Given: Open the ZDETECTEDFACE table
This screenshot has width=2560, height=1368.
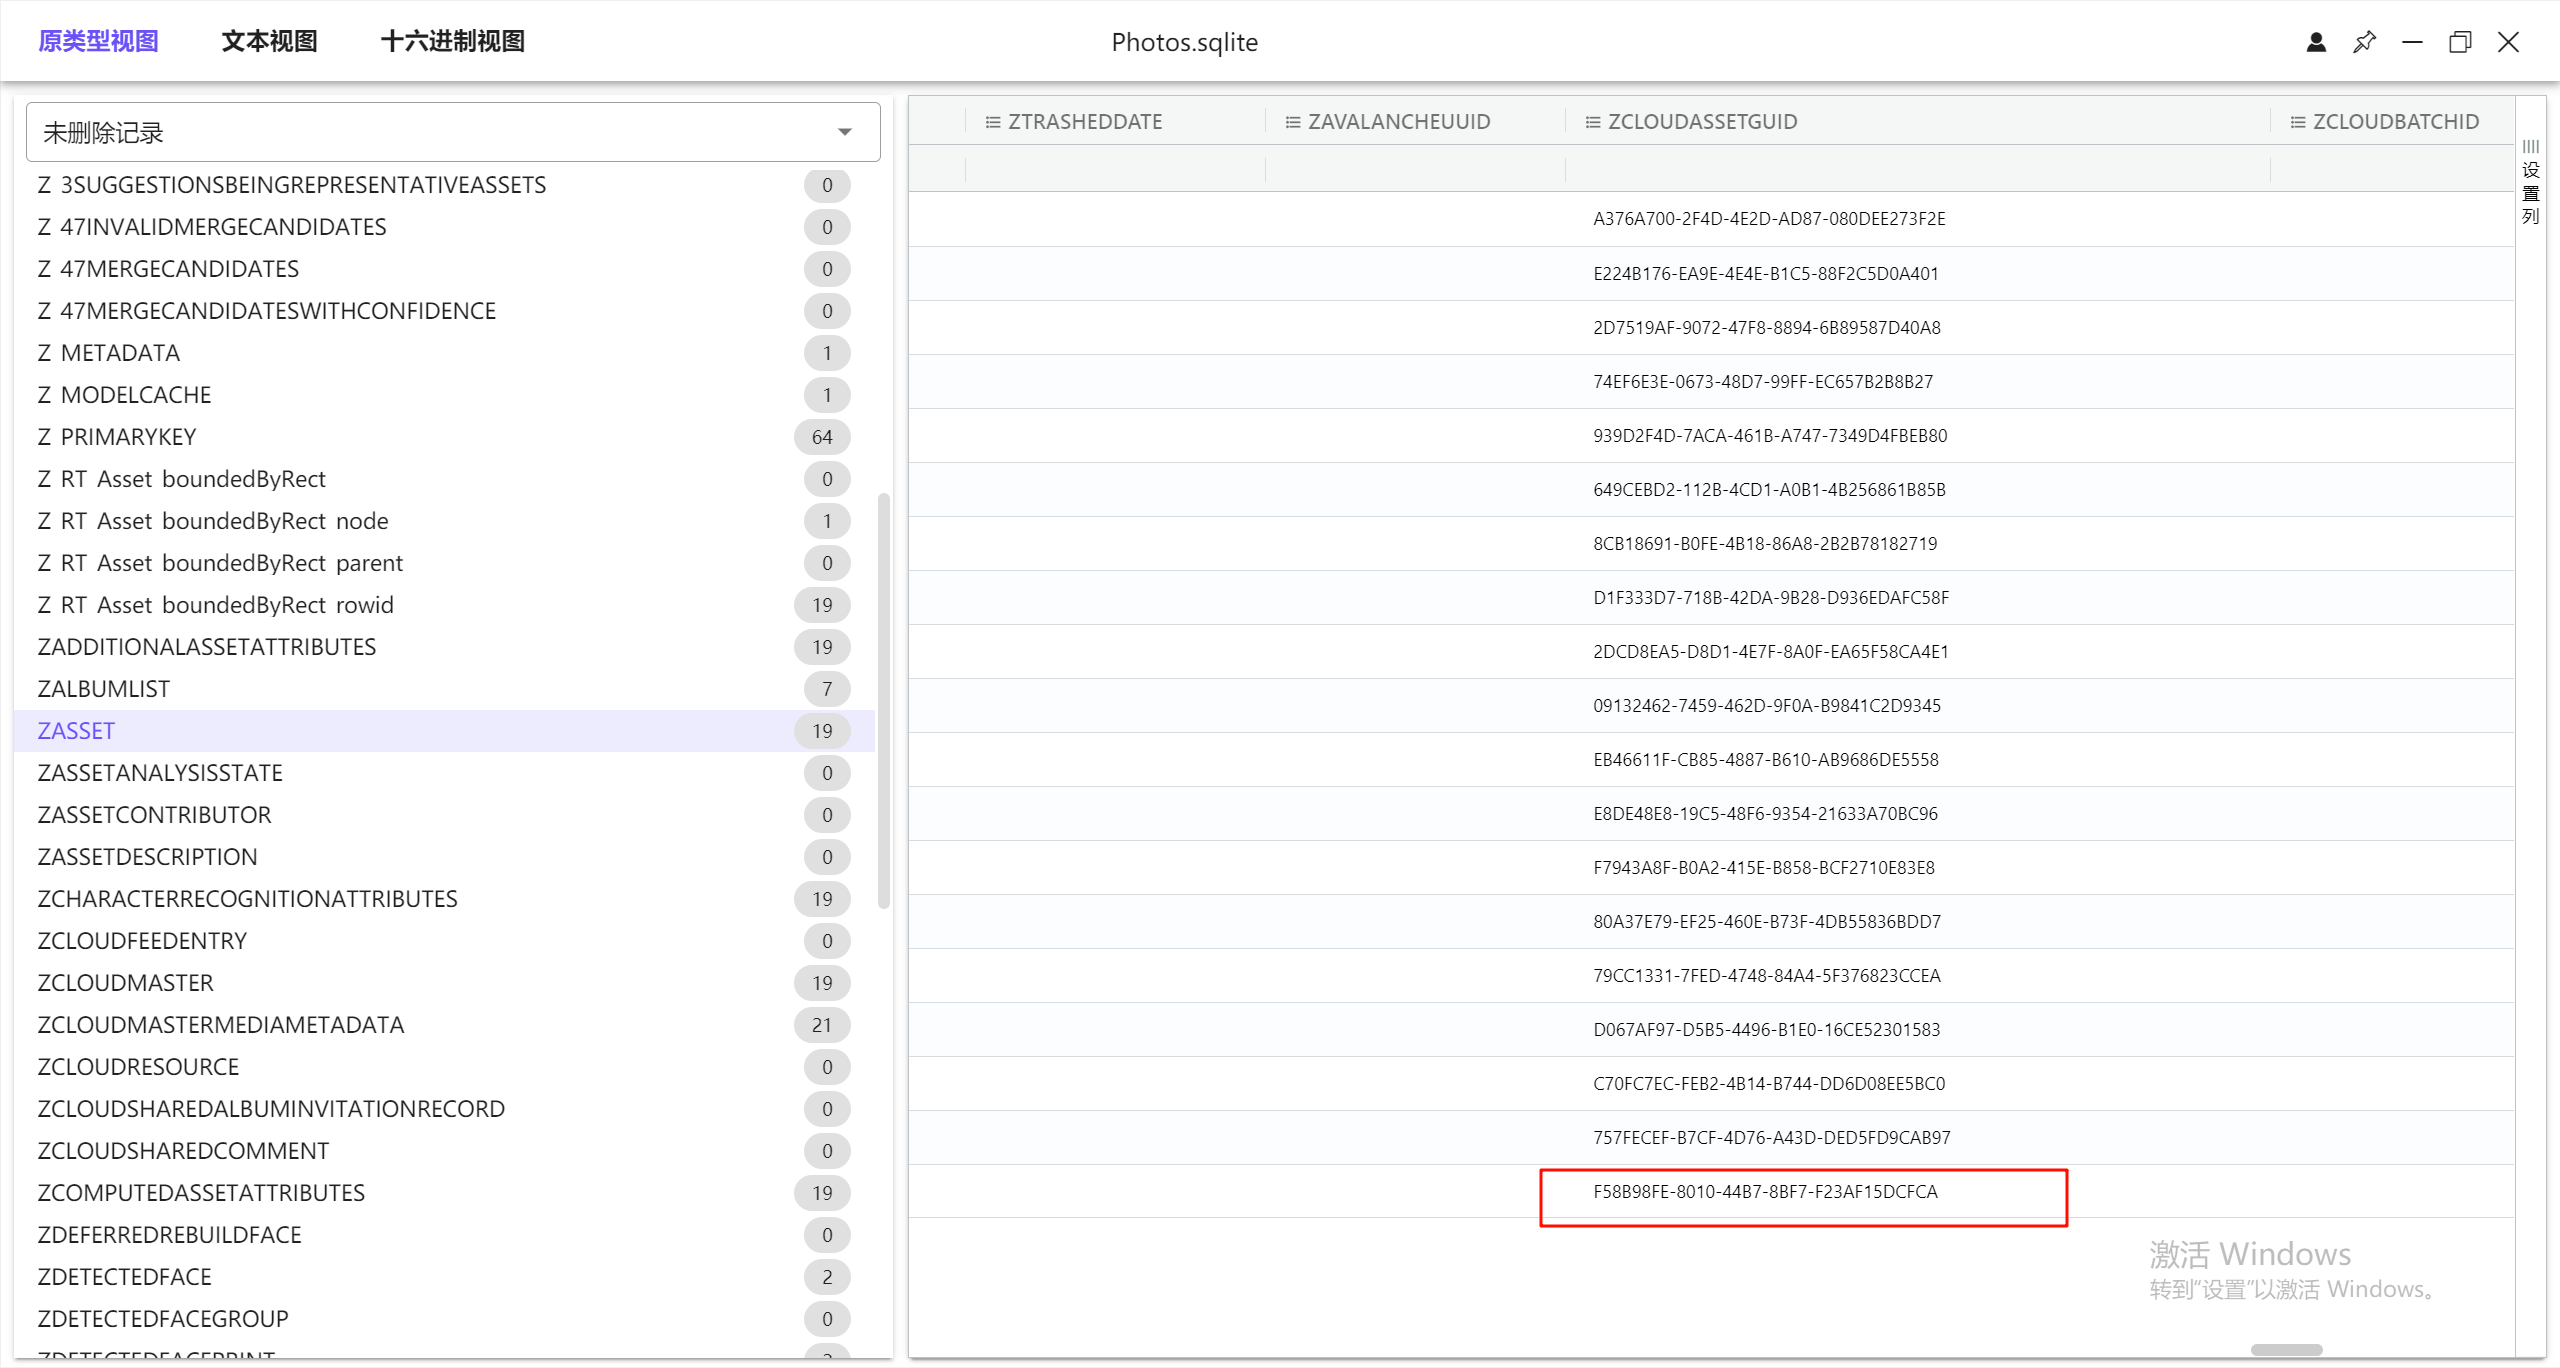Looking at the screenshot, I should point(125,1277).
